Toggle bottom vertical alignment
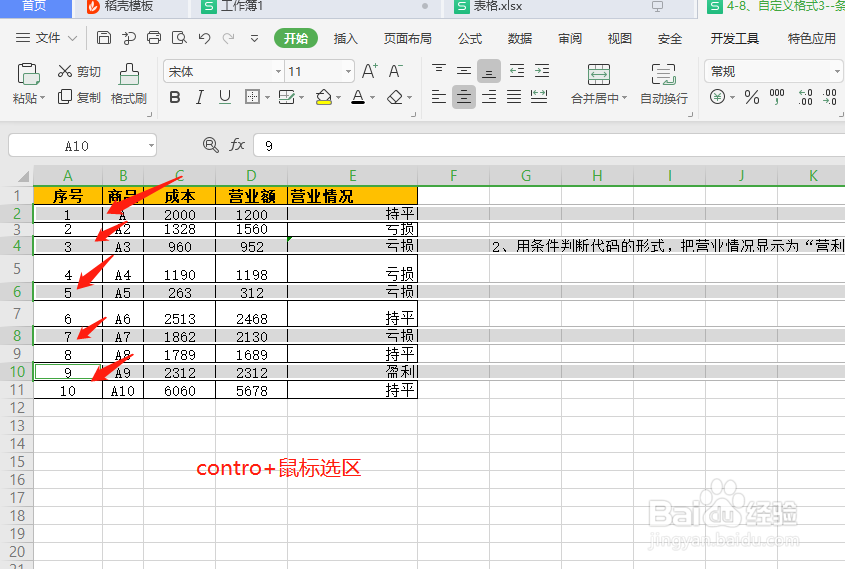 (x=488, y=71)
